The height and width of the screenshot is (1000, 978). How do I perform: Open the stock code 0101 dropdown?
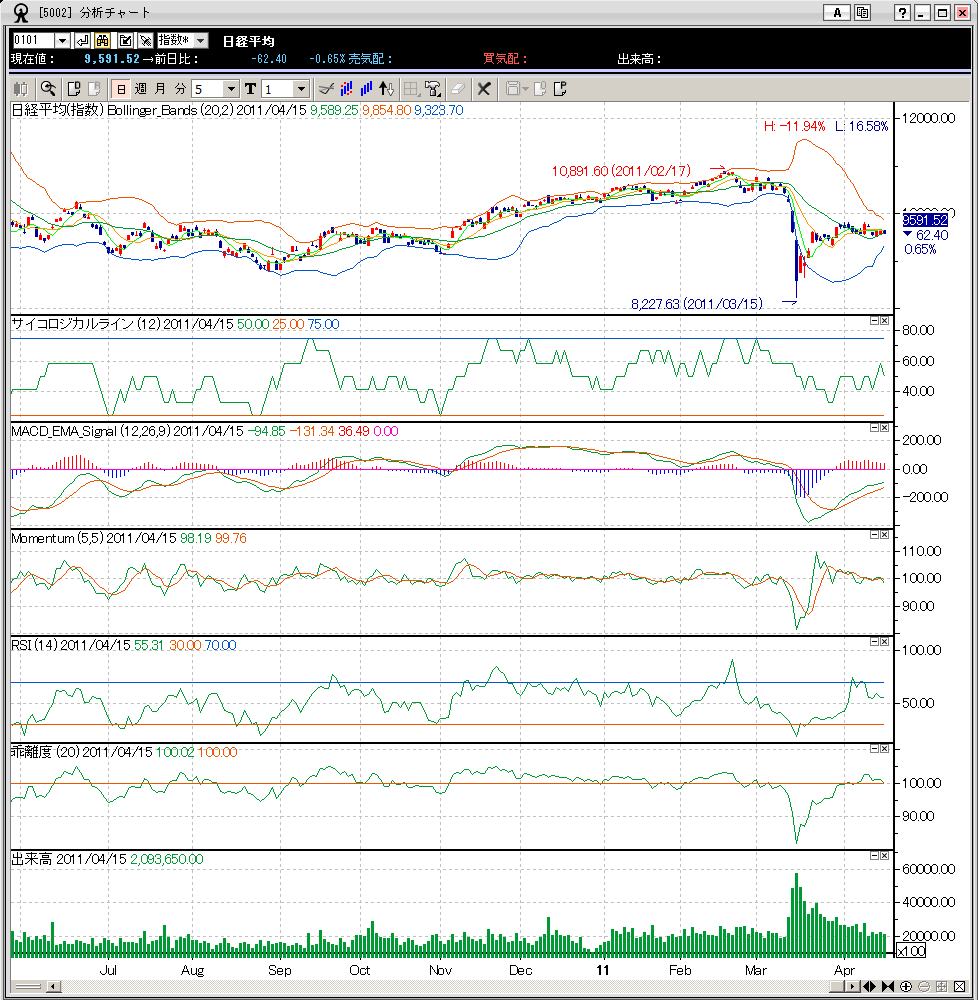62,40
